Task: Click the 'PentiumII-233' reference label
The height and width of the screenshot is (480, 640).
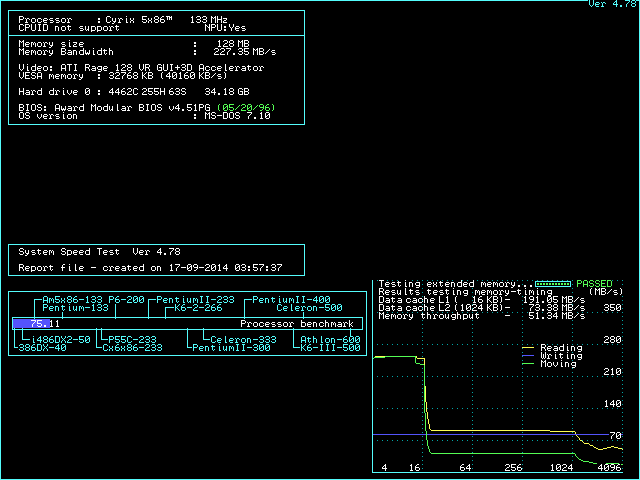Action: [196, 300]
